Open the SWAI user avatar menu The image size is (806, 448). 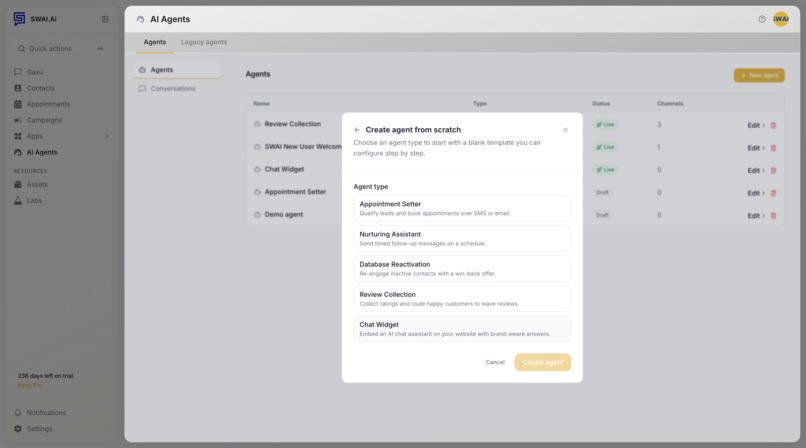click(x=781, y=19)
